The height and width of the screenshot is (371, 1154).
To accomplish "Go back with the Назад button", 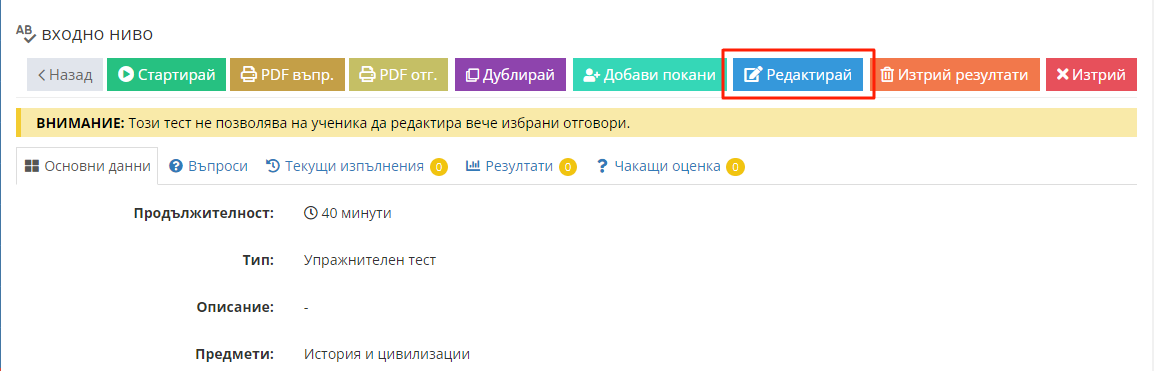I will pyautogui.click(x=64, y=74).
